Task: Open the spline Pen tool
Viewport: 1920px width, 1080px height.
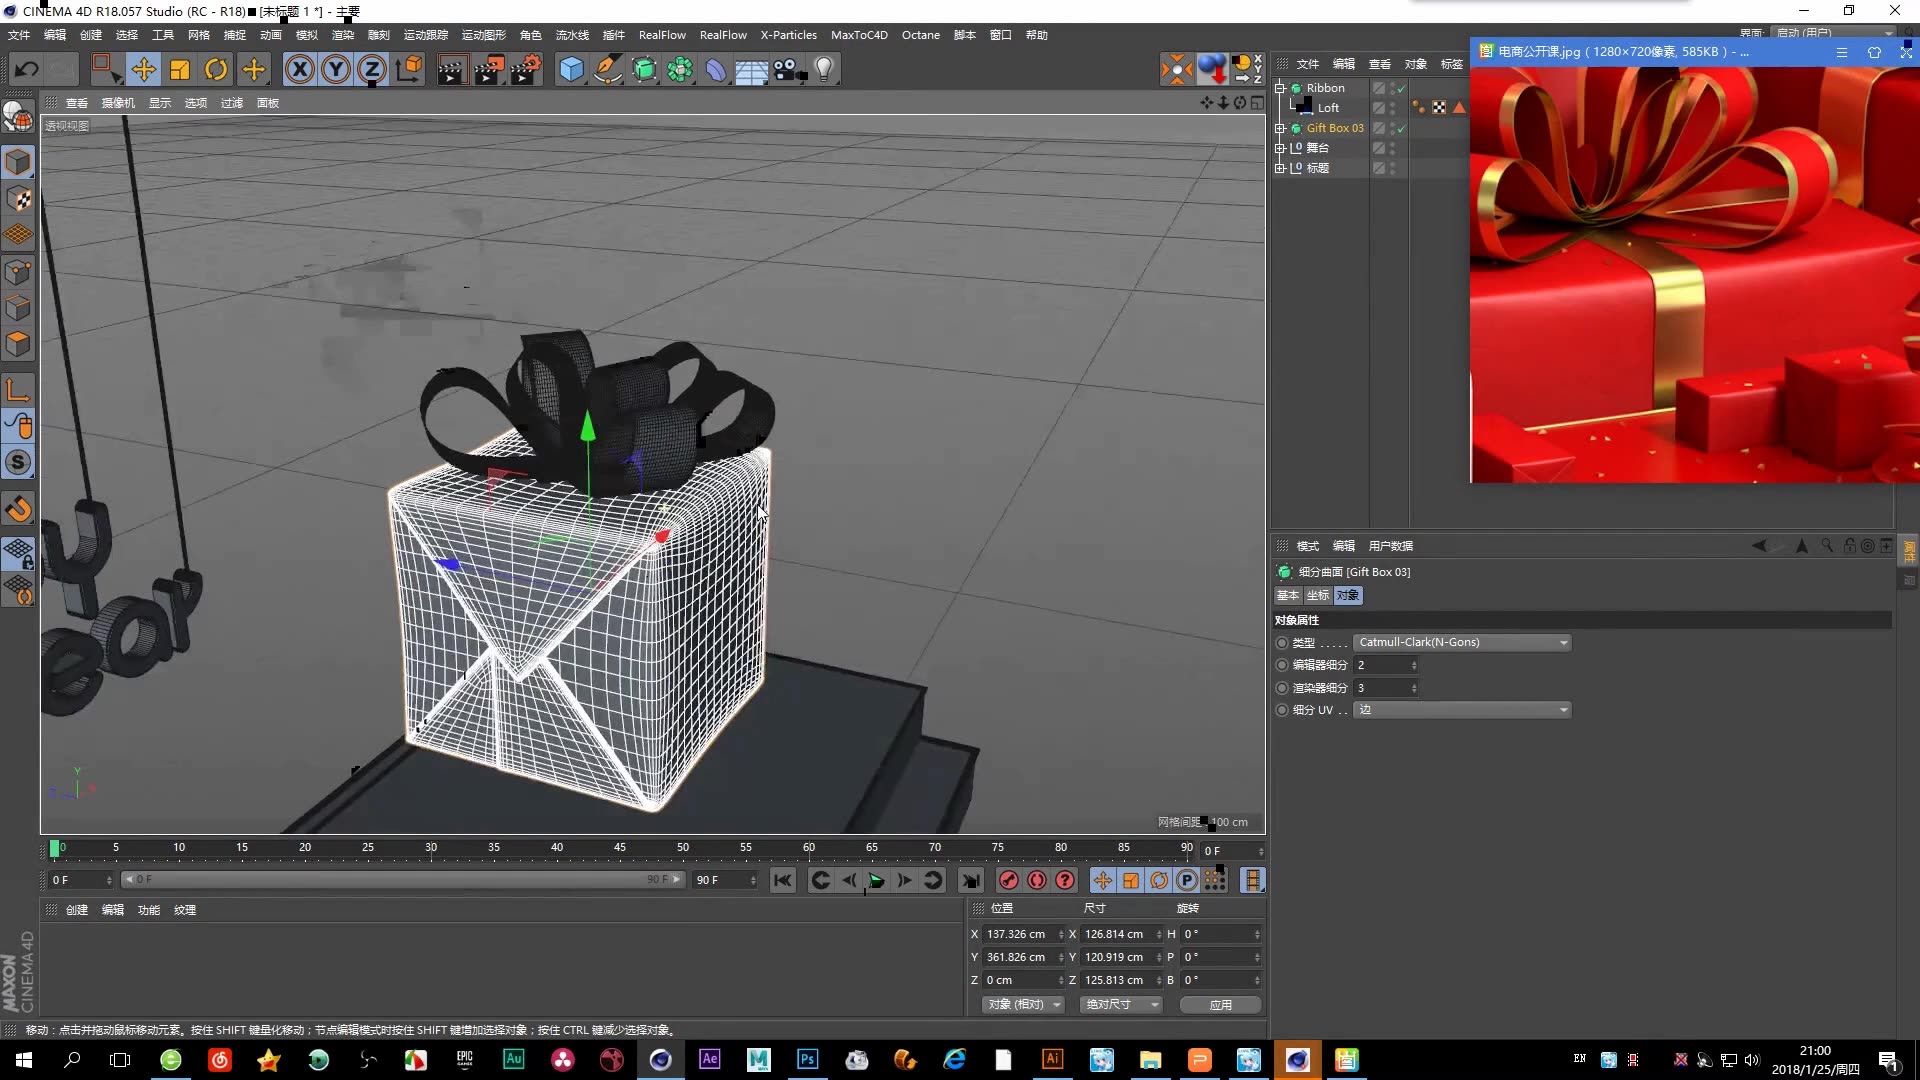Action: point(607,69)
